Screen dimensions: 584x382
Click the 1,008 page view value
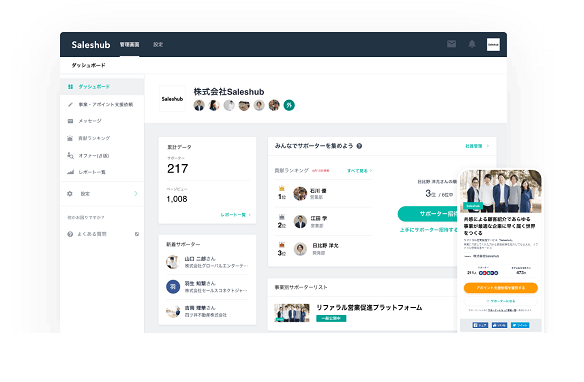(177, 199)
